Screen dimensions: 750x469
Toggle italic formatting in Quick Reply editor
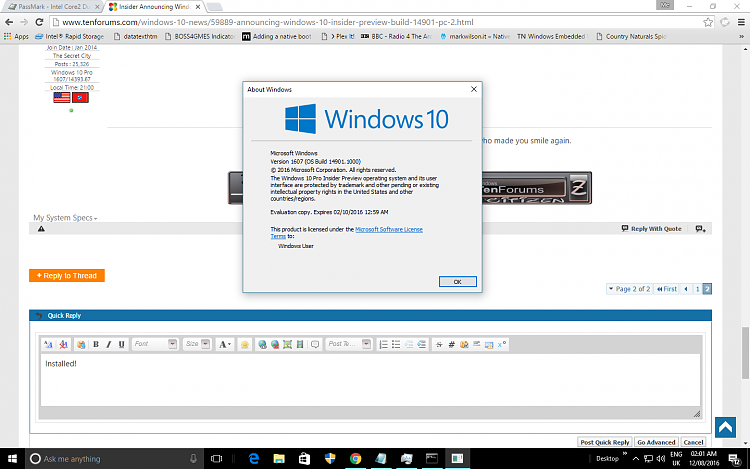[x=109, y=344]
